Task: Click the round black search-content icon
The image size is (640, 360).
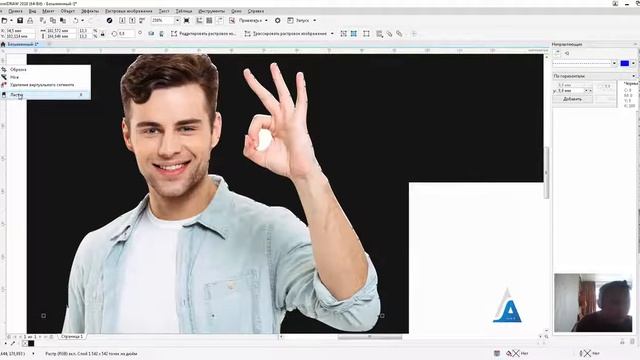Action: tap(109, 20)
